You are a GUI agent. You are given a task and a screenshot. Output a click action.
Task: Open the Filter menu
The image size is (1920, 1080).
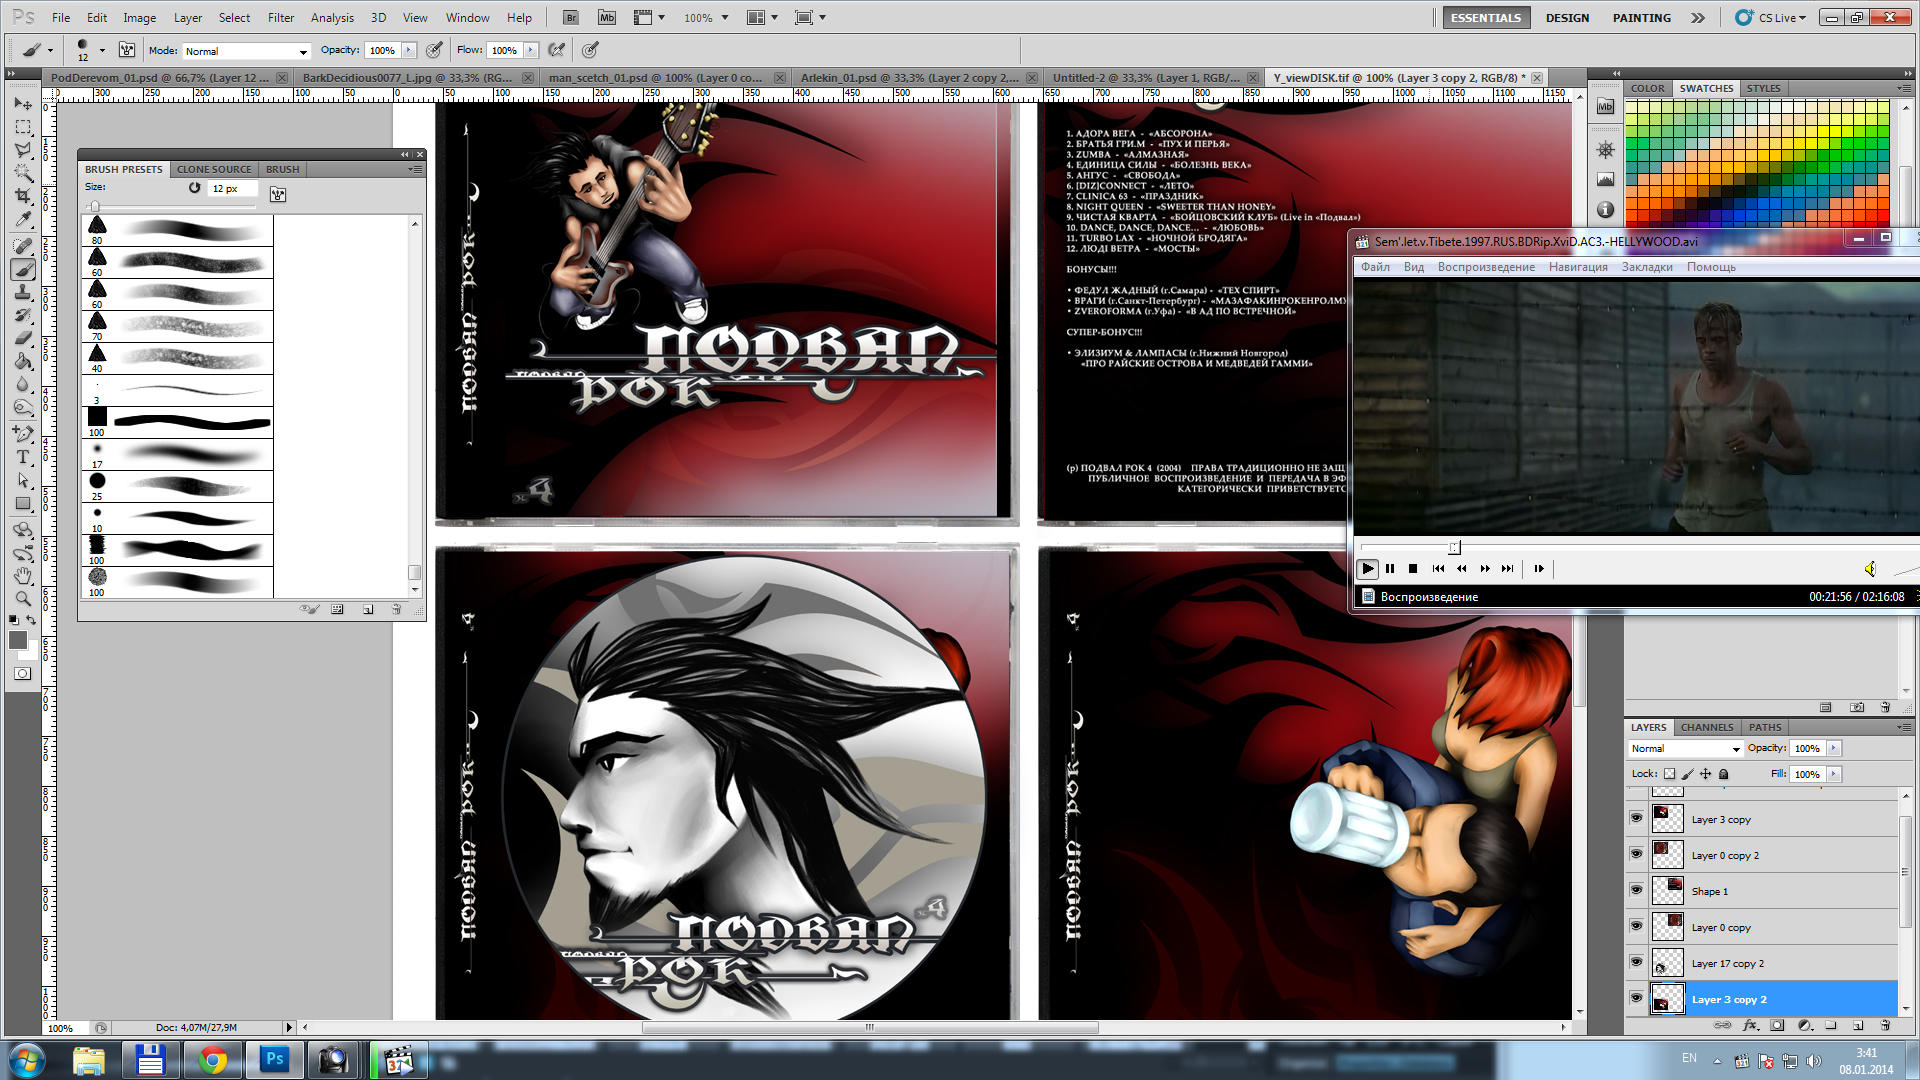pyautogui.click(x=281, y=17)
